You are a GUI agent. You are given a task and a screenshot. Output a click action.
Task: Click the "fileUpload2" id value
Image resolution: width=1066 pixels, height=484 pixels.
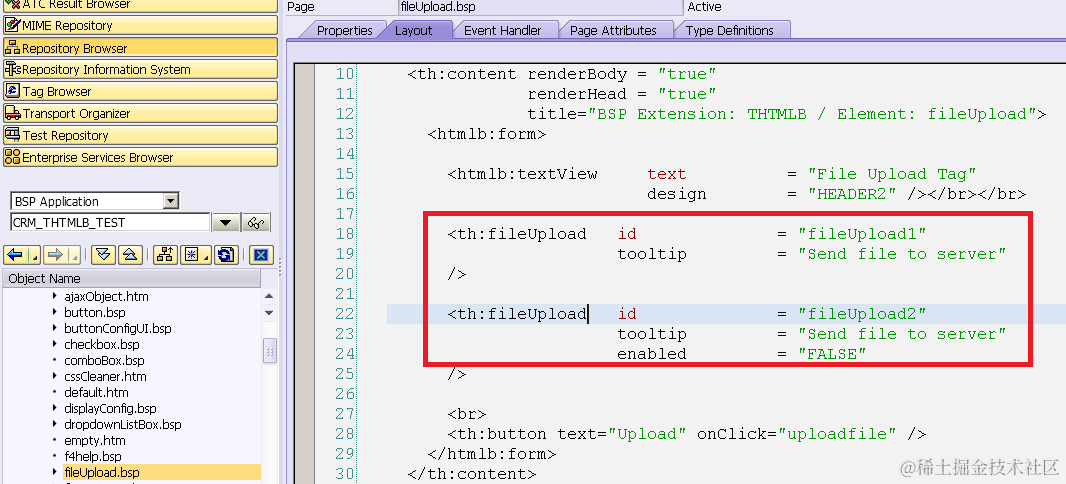(x=862, y=314)
